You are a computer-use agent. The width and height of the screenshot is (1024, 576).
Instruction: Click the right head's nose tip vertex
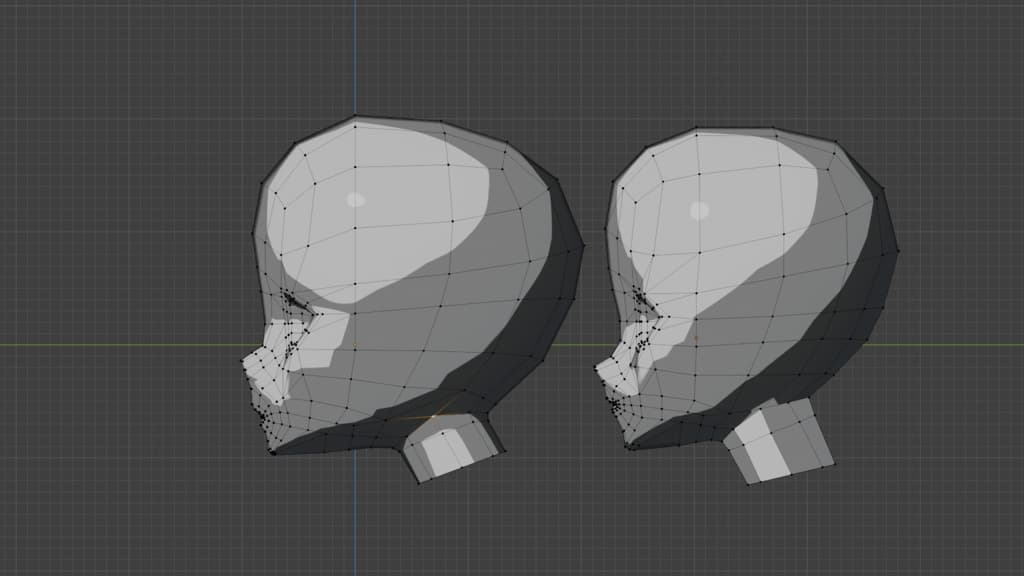pyautogui.click(x=595, y=367)
